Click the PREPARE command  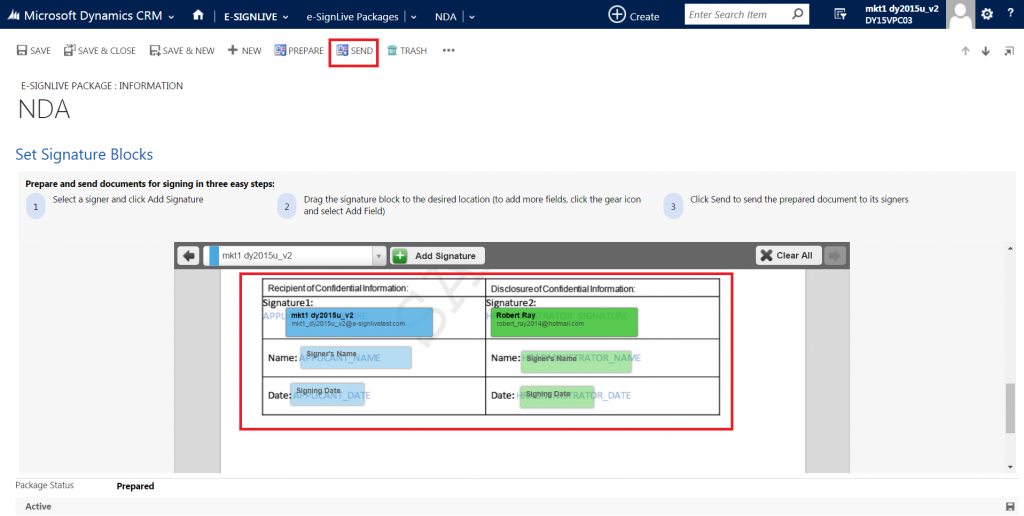(299, 50)
